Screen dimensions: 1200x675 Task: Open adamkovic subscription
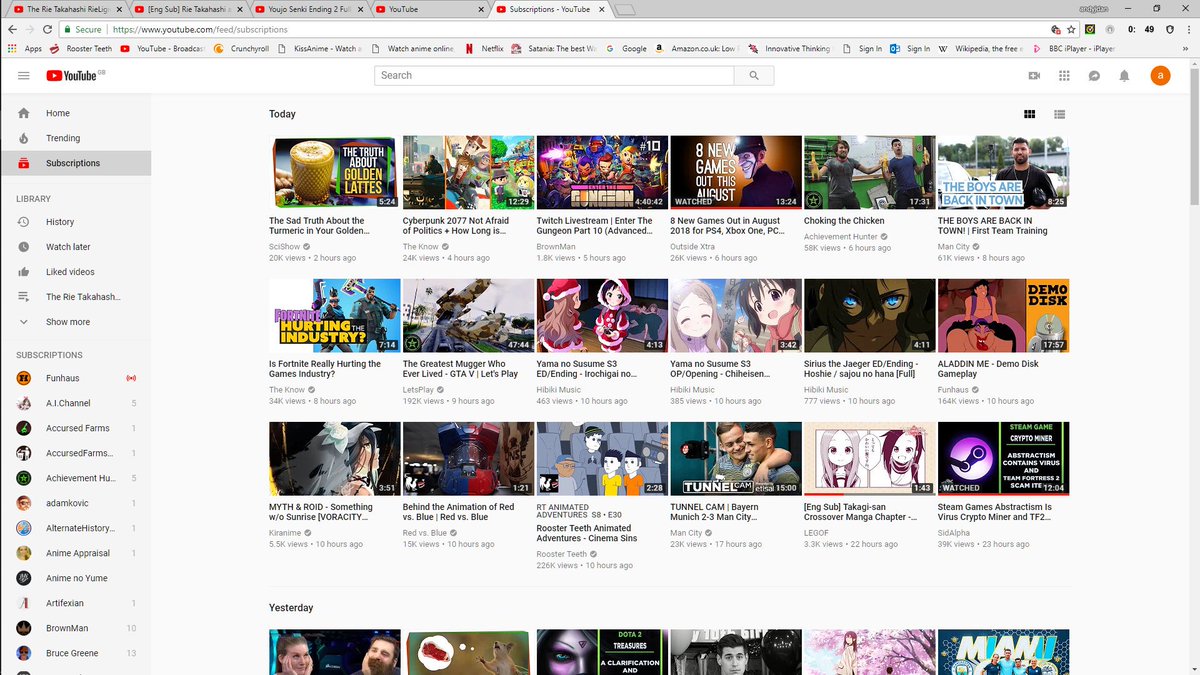coord(75,503)
